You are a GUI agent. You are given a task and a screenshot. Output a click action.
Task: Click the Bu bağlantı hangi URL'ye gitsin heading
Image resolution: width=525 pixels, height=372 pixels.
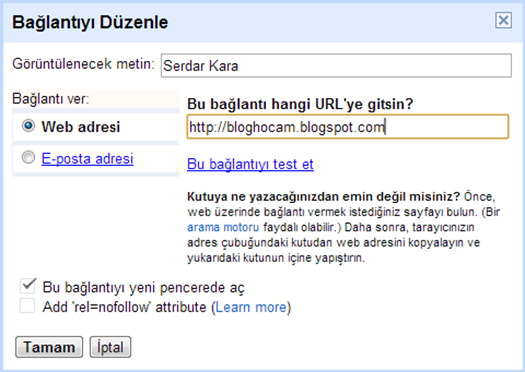(x=300, y=104)
